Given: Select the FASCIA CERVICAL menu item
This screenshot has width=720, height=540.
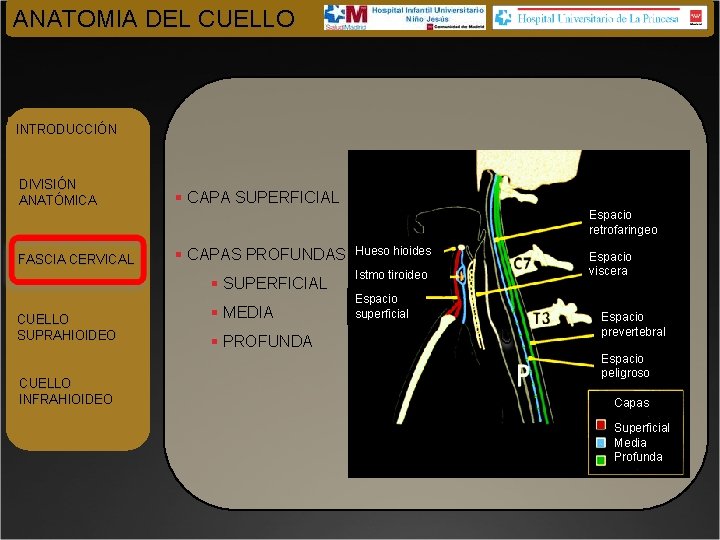Looking at the screenshot, I should click(76, 259).
